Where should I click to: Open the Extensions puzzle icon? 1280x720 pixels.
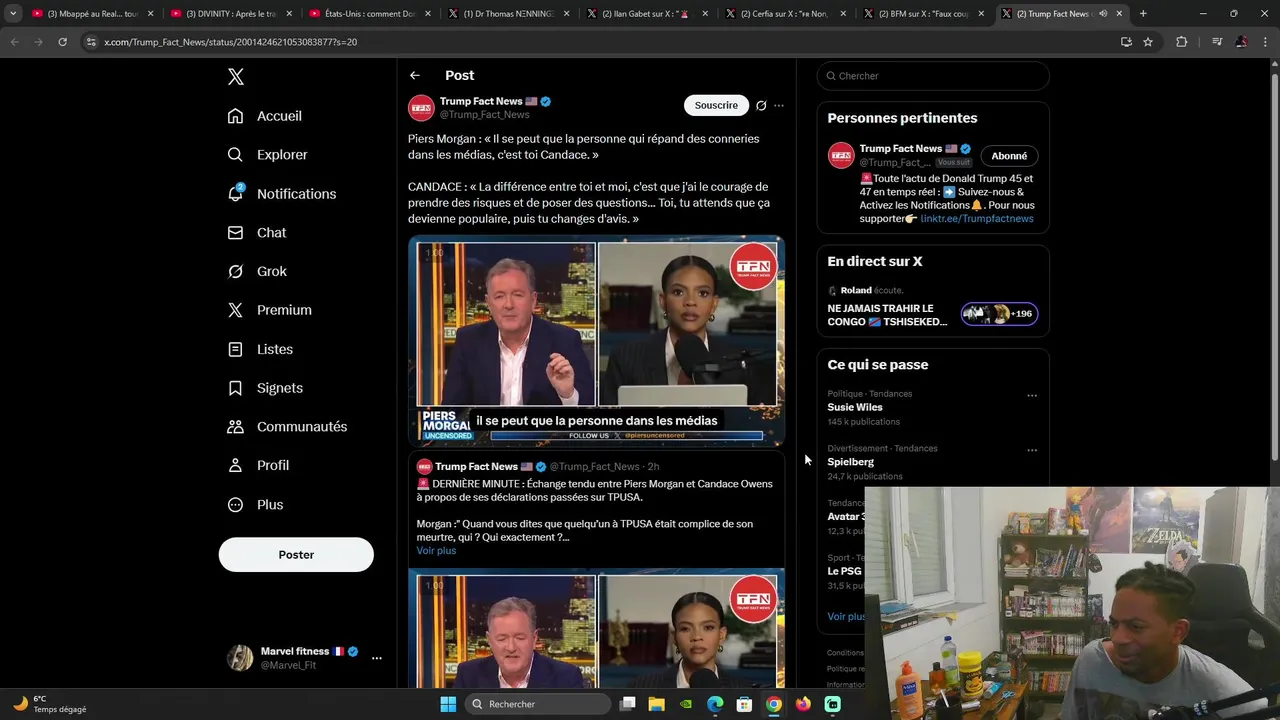tap(1182, 42)
